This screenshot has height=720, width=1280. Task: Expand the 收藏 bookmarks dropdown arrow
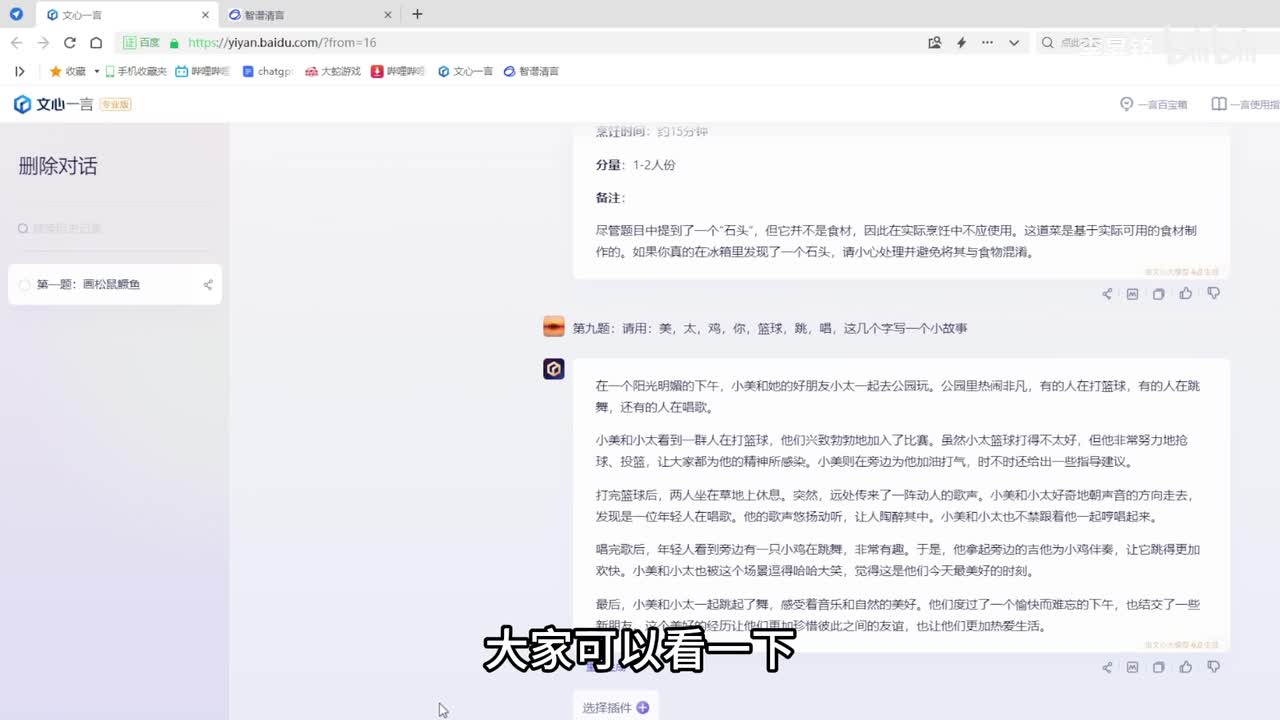click(97, 72)
